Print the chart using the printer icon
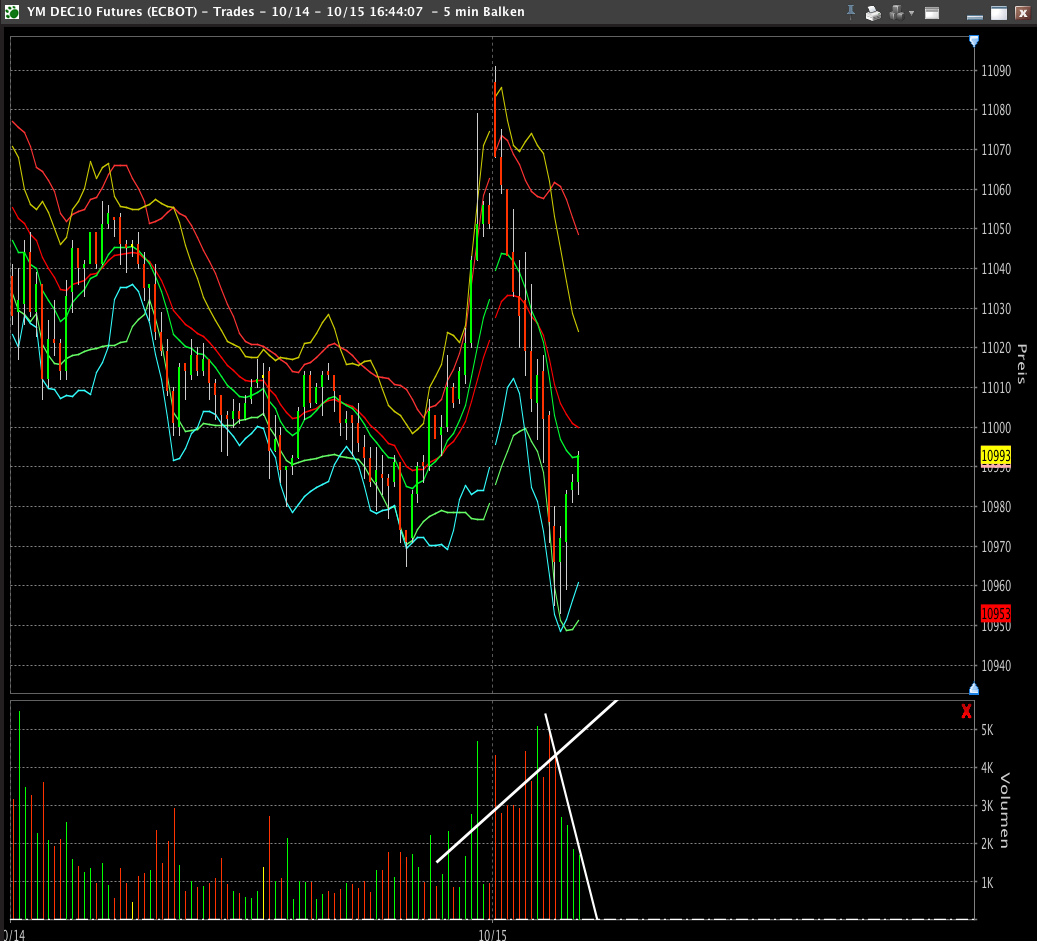 click(873, 13)
